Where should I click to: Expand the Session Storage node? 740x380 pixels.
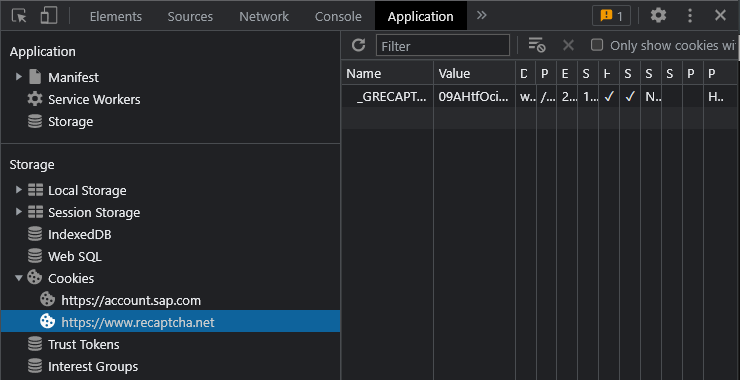[19, 212]
